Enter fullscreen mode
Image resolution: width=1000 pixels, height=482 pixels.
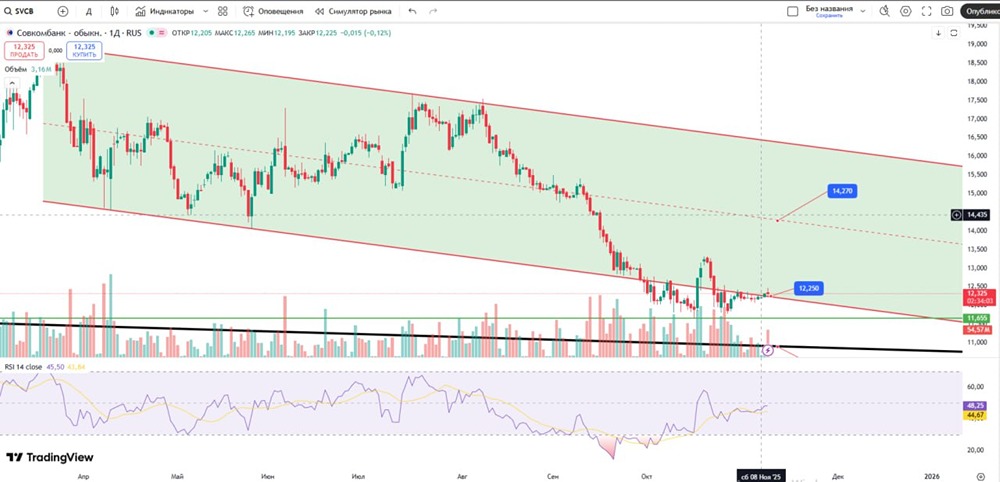pos(926,11)
